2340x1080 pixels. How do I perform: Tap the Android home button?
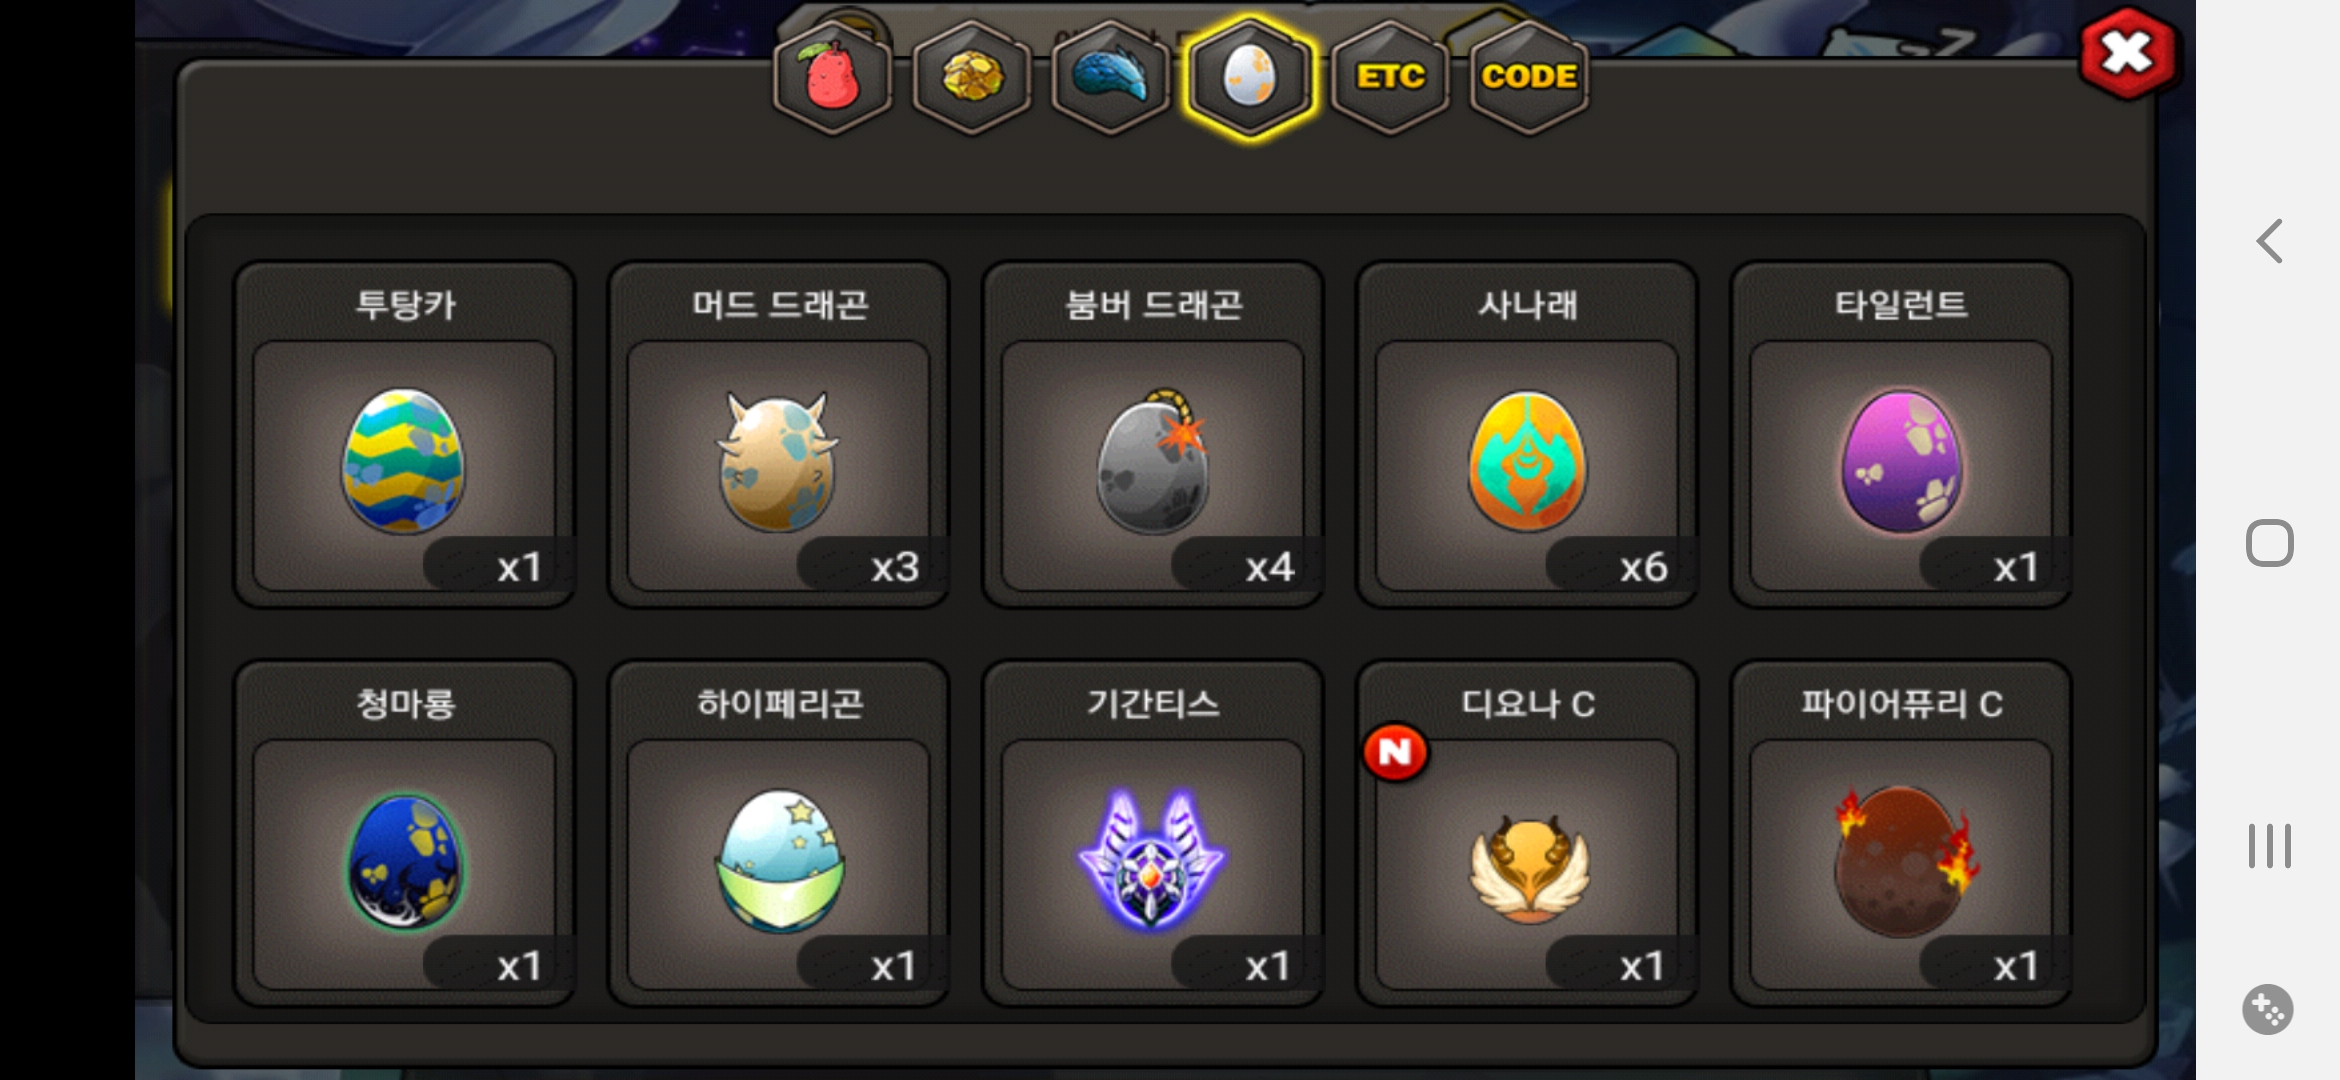2269,543
